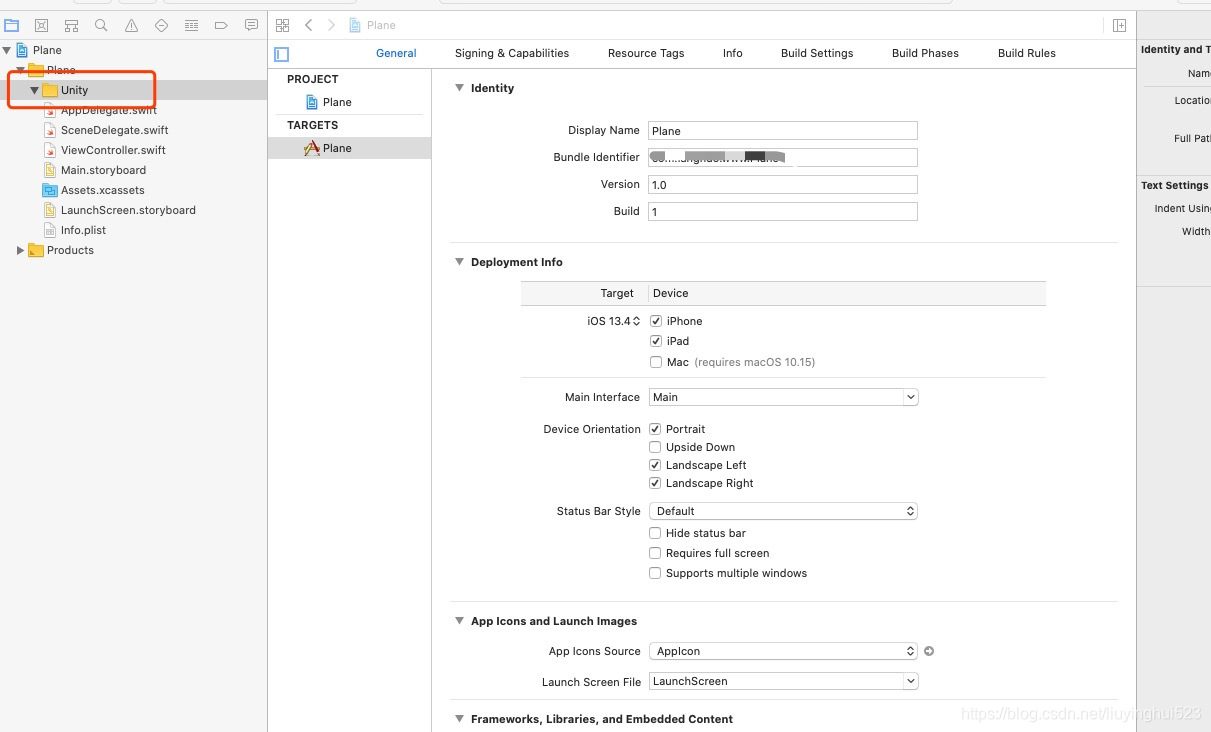Switch to the Build Rules tab
The image size is (1211, 732).
click(x=1027, y=53)
